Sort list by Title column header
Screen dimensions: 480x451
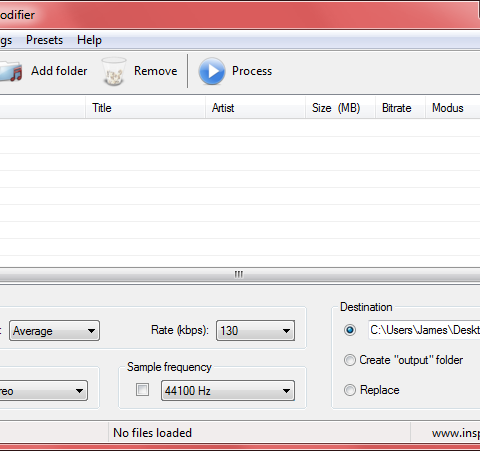click(x=145, y=108)
